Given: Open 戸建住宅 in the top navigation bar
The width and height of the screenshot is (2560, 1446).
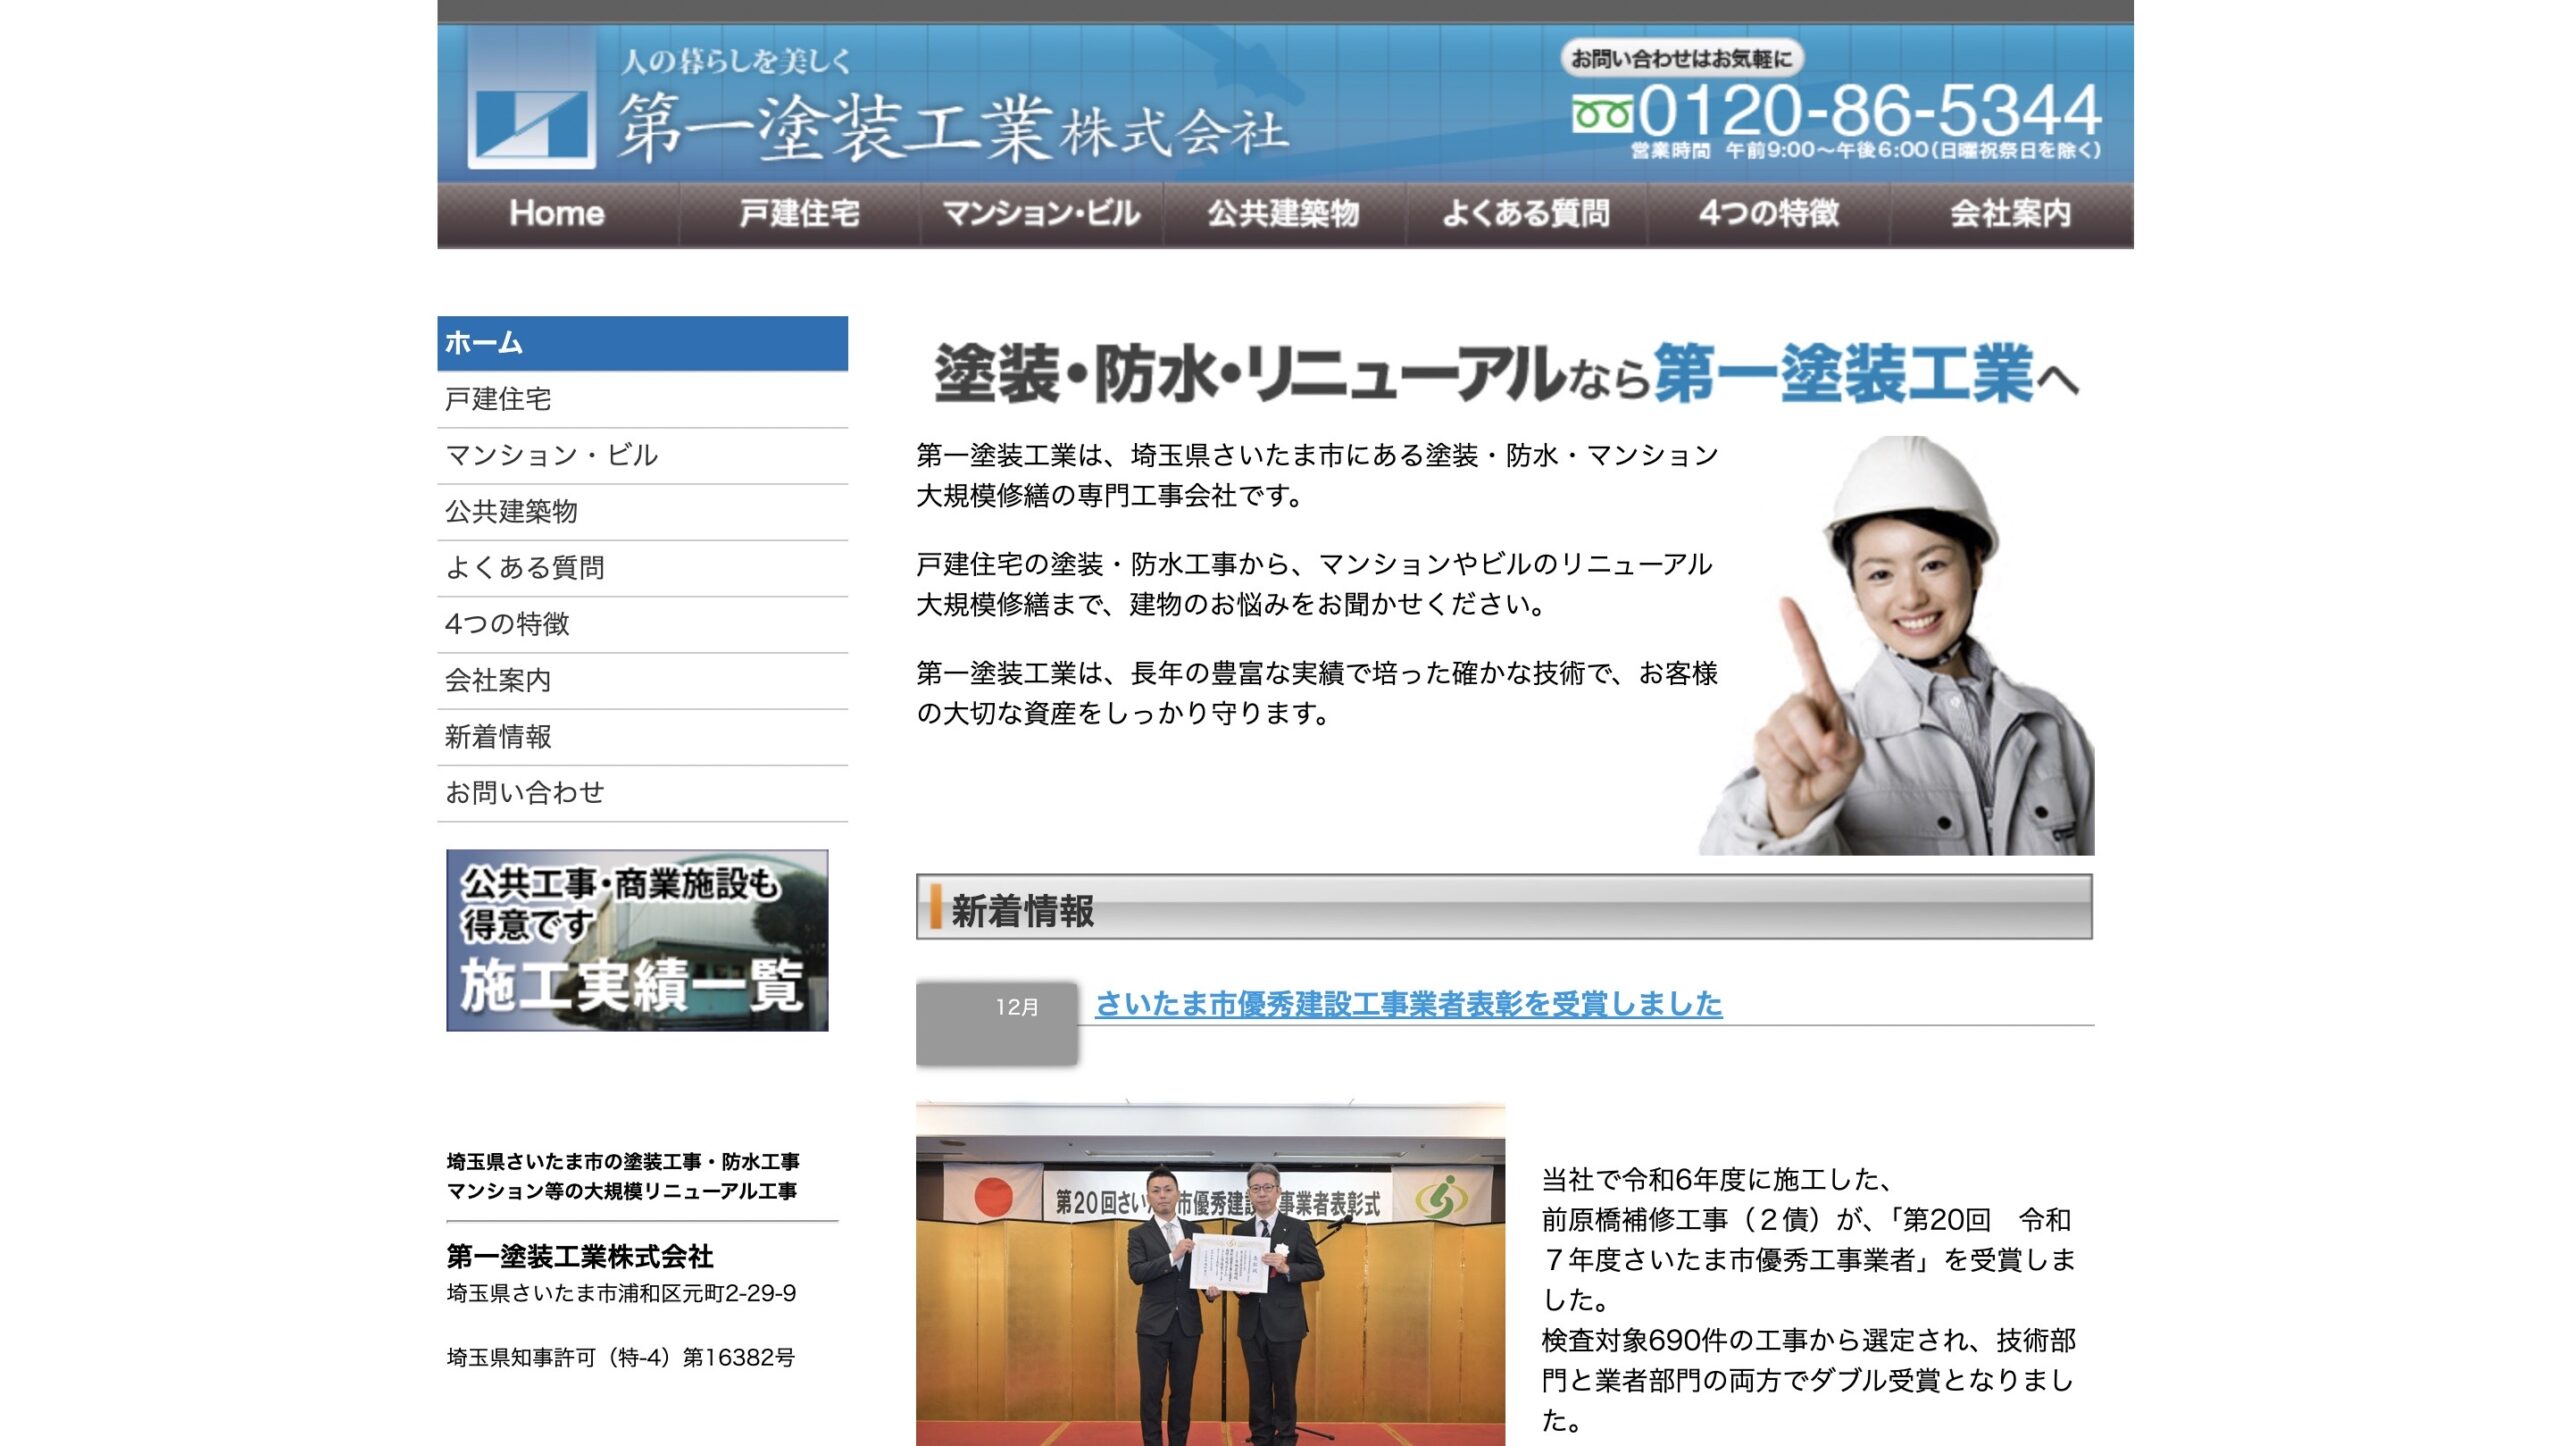Looking at the screenshot, I should point(799,213).
